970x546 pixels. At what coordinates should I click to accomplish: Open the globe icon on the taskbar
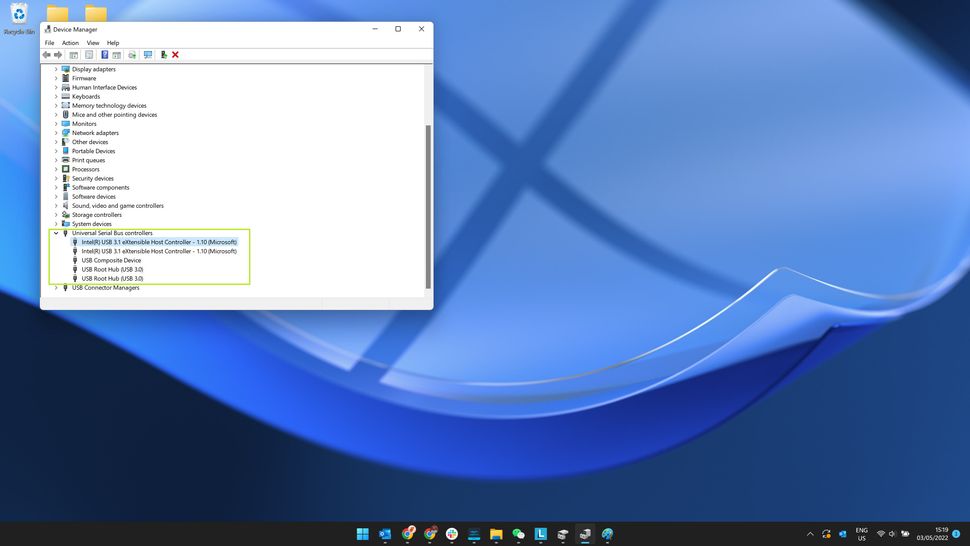tap(607, 534)
